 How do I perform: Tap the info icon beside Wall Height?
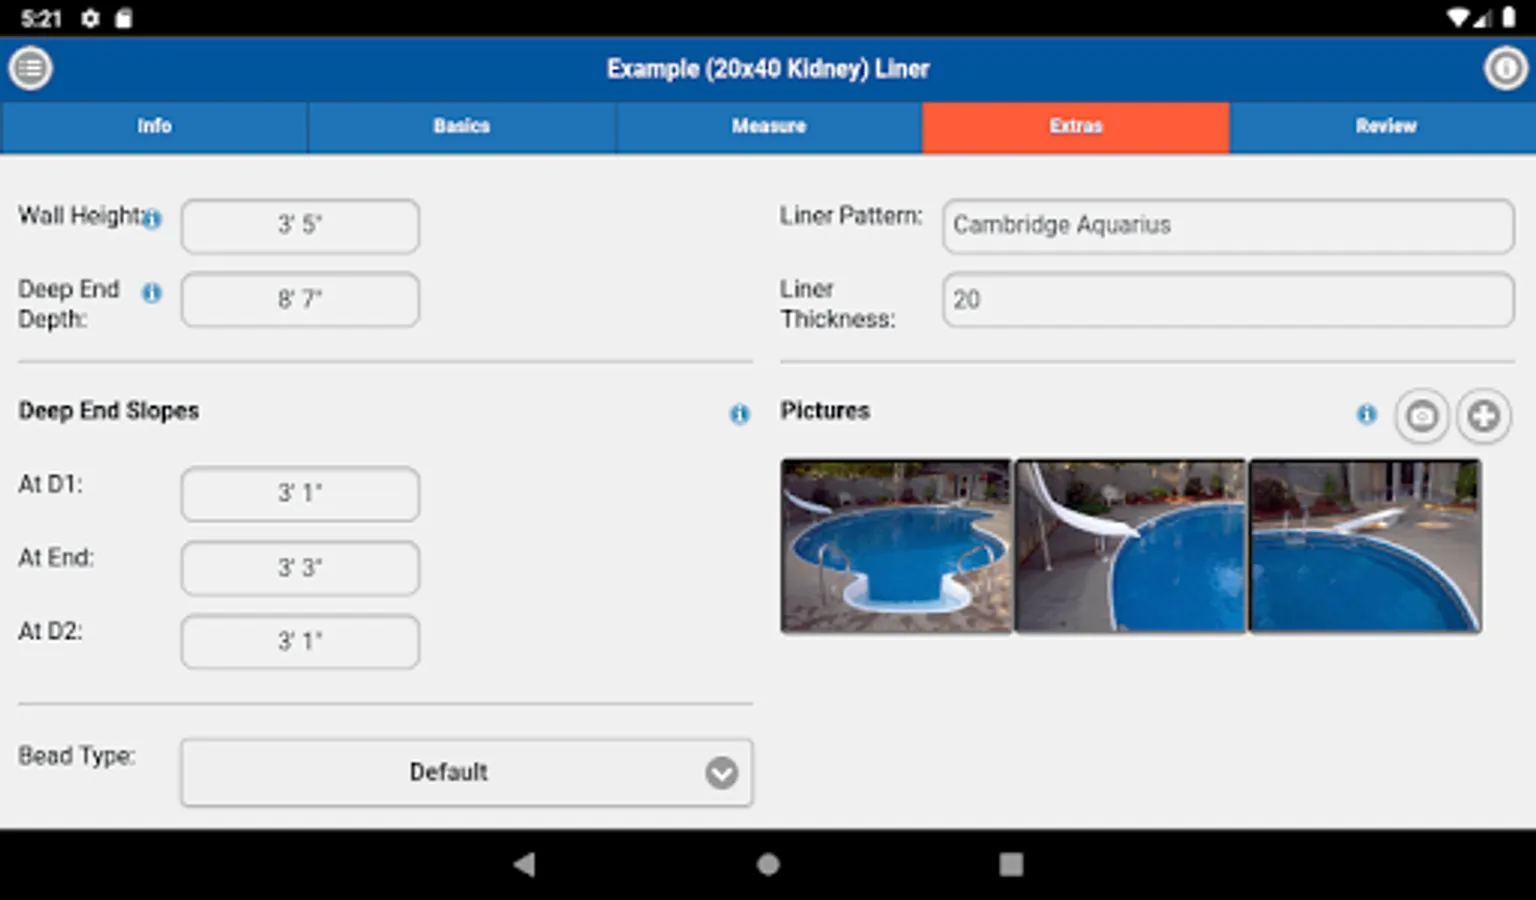(x=152, y=219)
